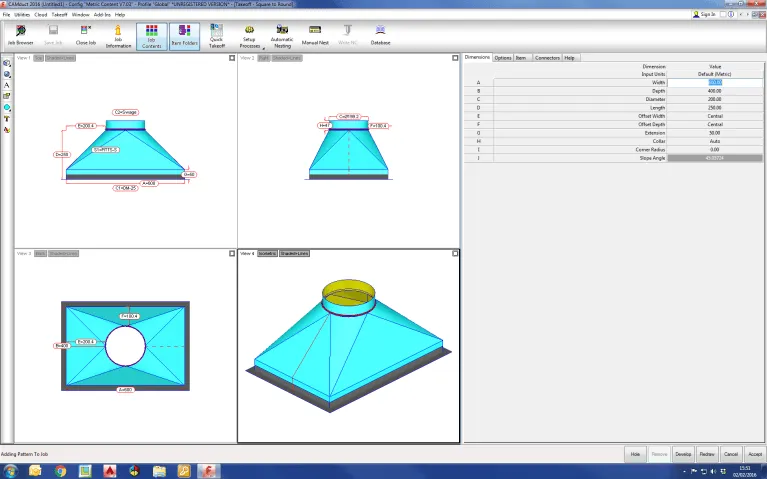Image resolution: width=767 pixels, height=479 pixels.
Task: Toggle the Item Folders panel
Action: coord(184,37)
